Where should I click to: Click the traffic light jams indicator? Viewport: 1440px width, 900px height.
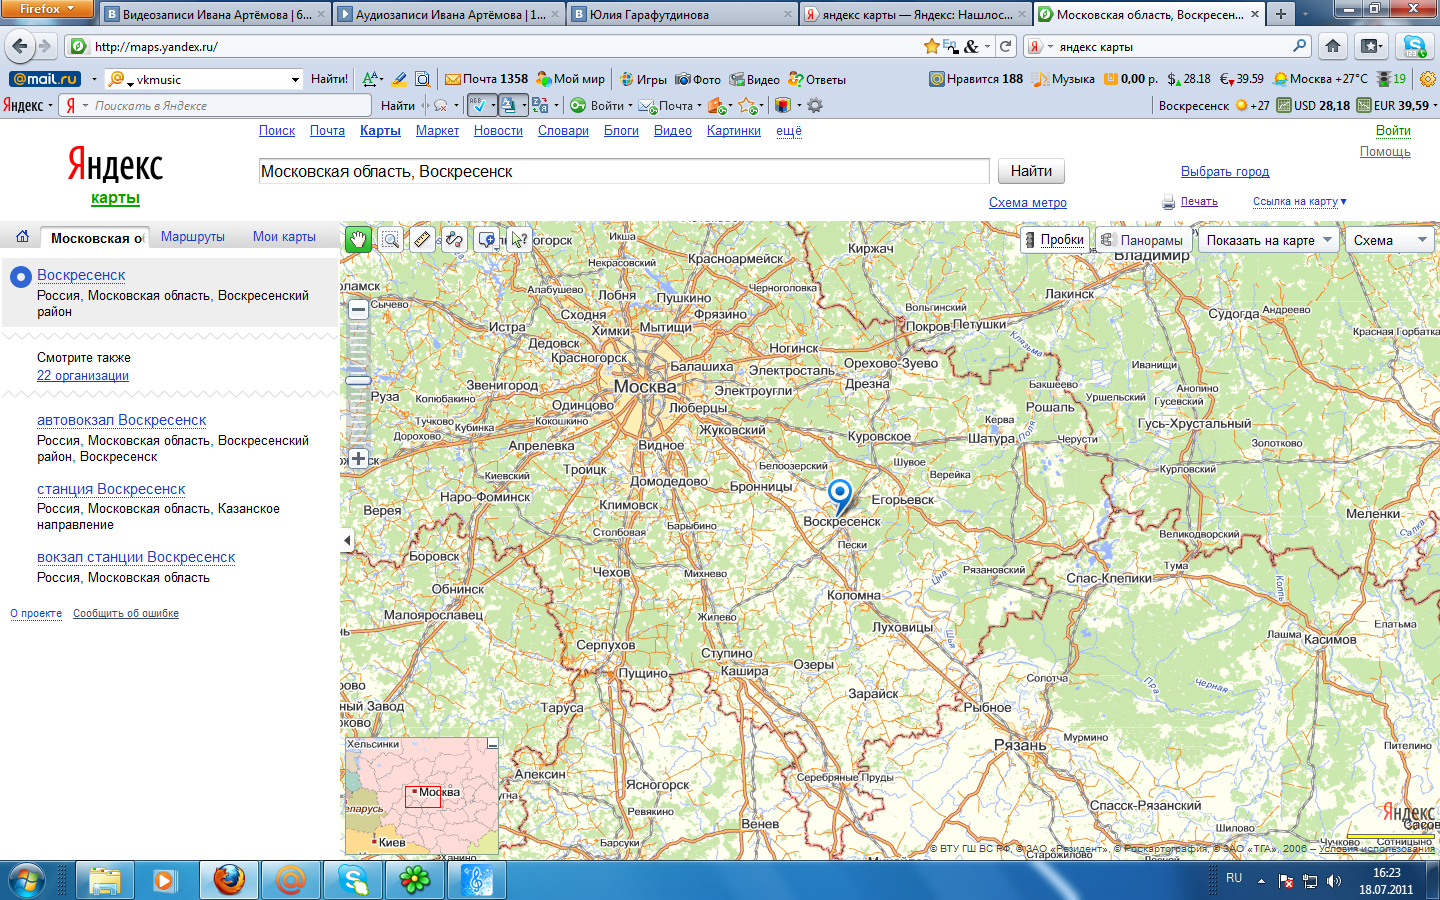[x=1391, y=79]
